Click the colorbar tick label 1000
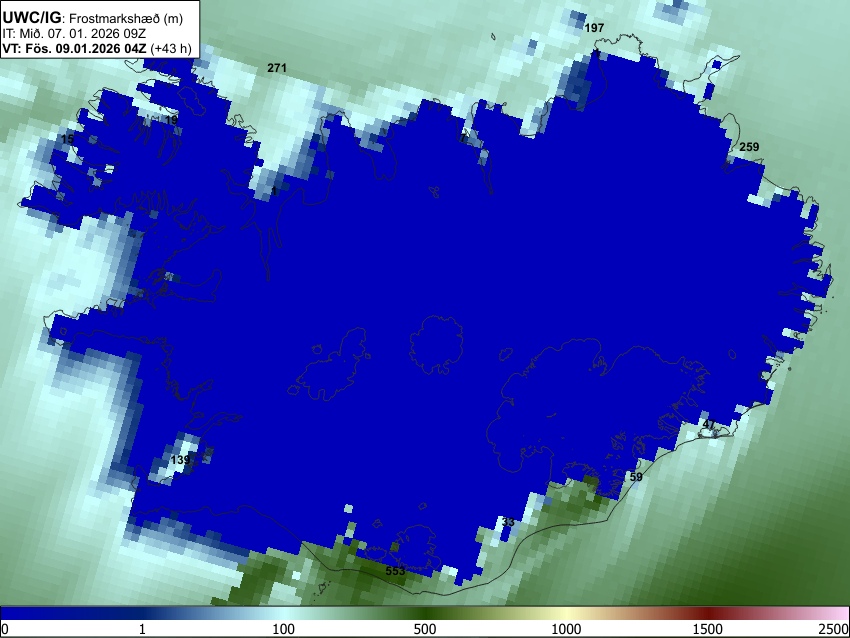 [566, 629]
